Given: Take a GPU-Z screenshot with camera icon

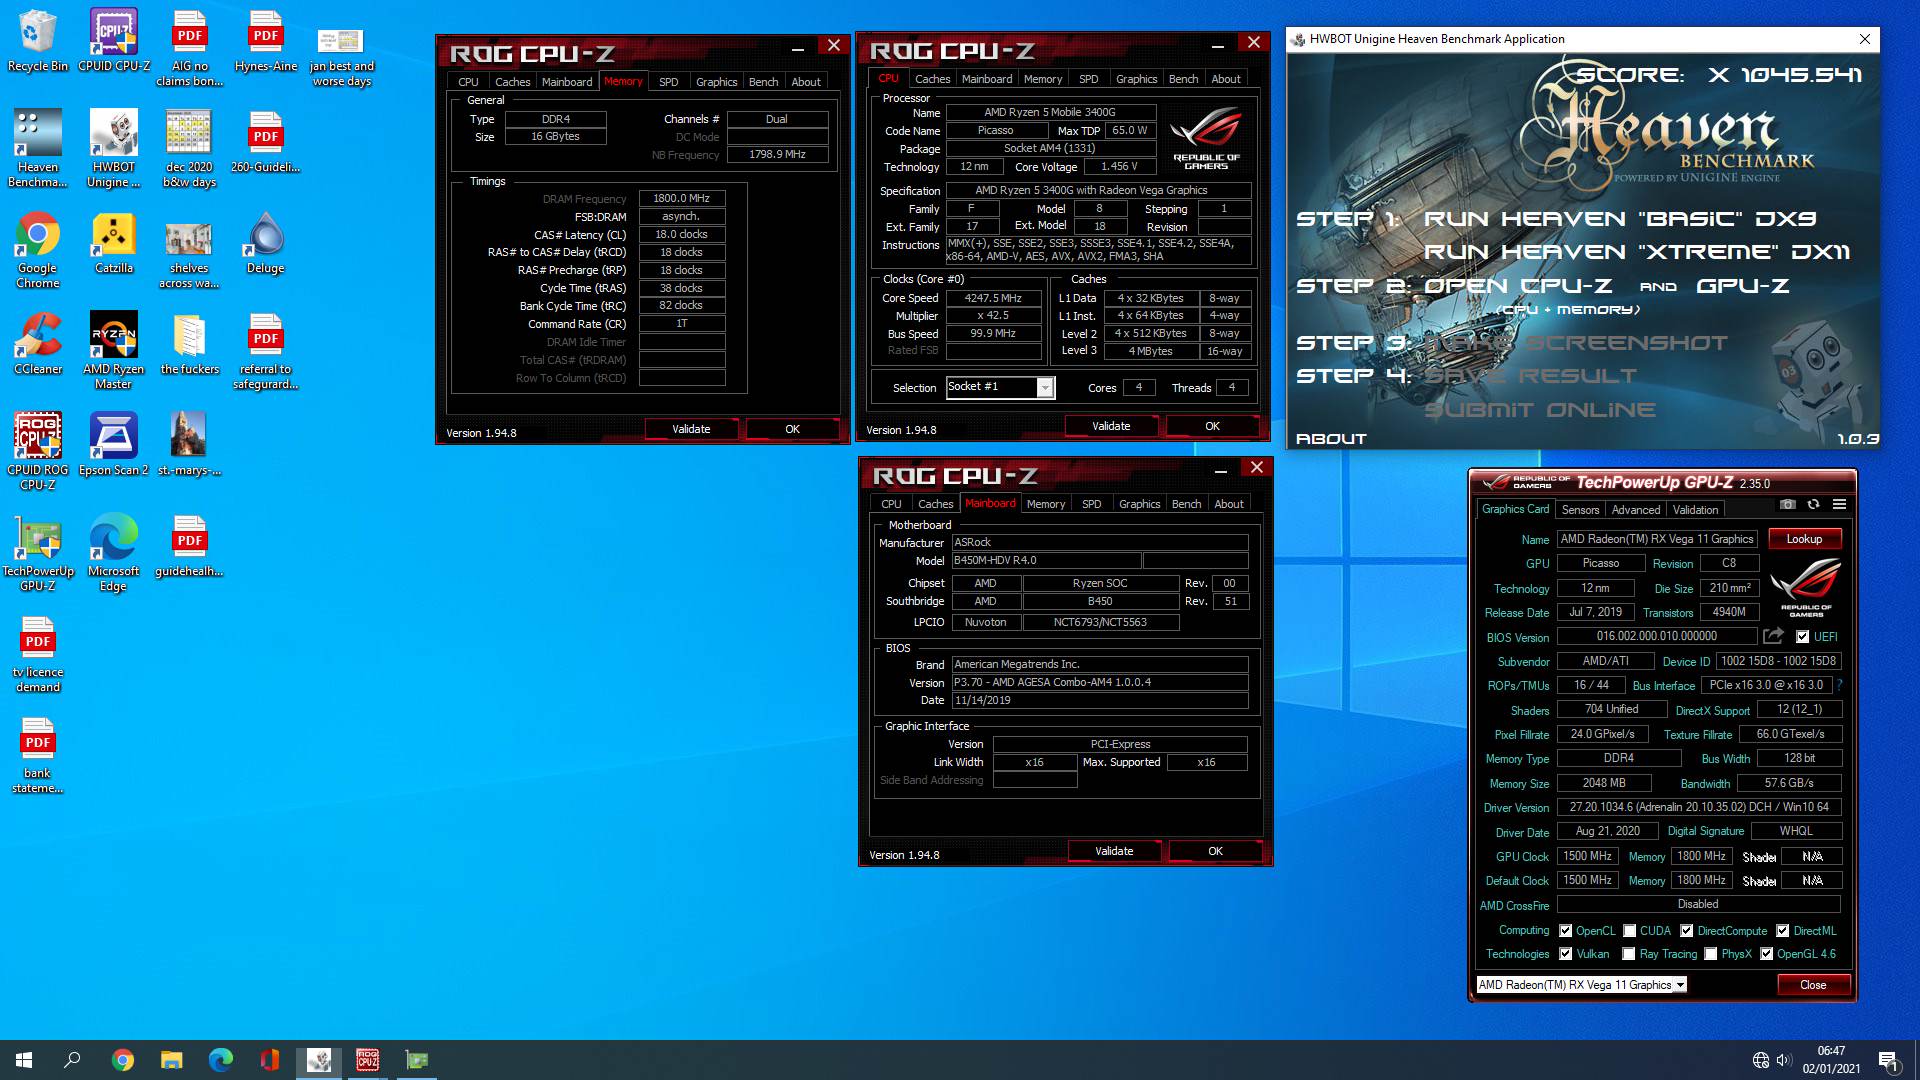Looking at the screenshot, I should pos(1788,505).
